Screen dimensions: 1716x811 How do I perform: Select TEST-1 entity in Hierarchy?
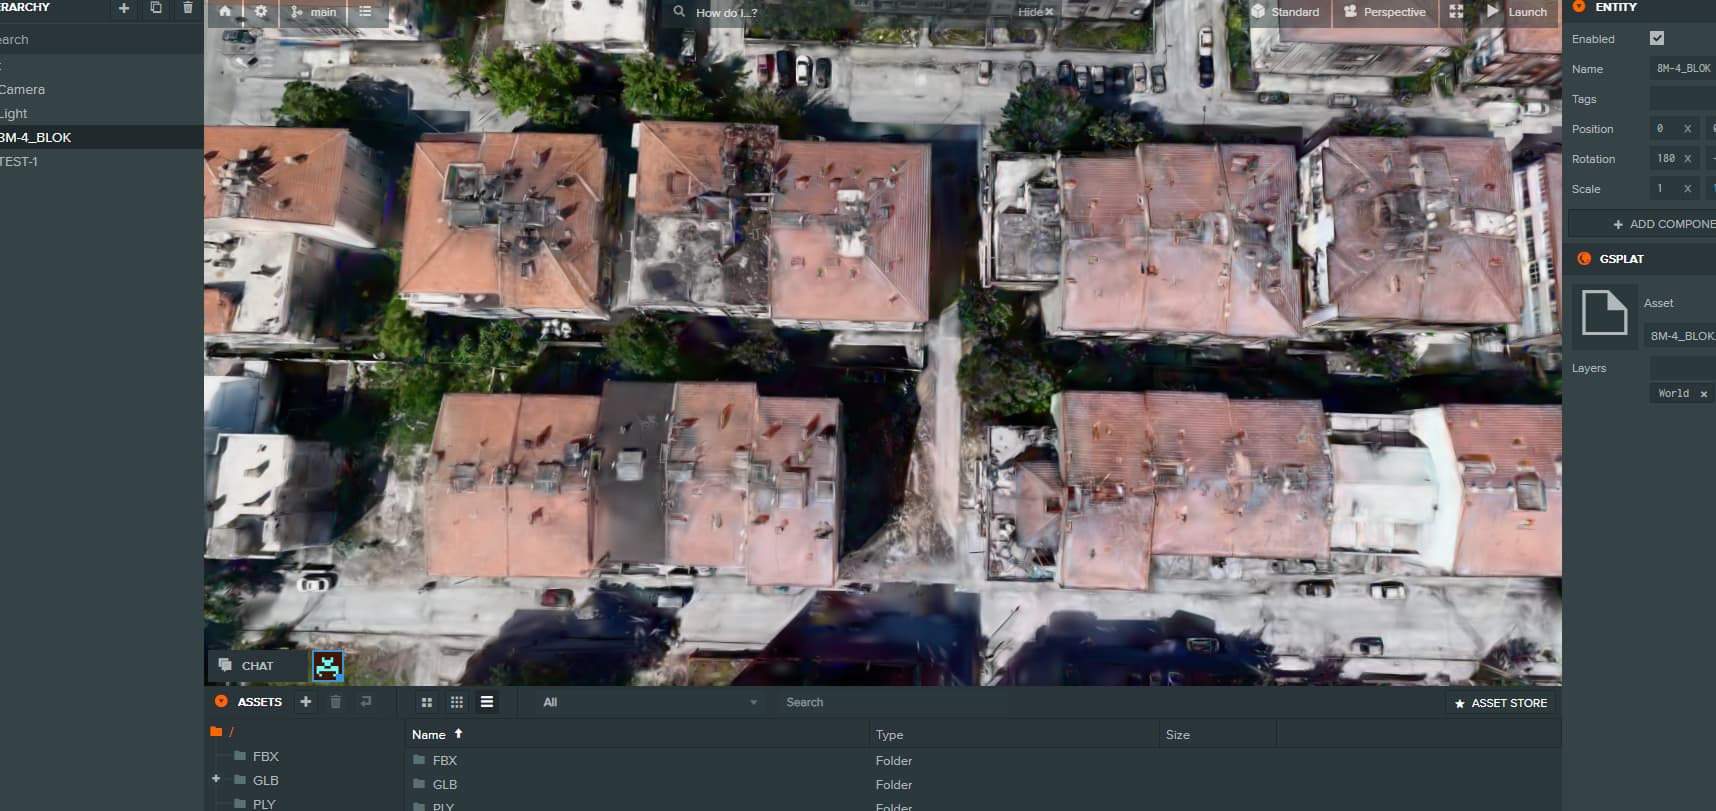[x=20, y=161]
